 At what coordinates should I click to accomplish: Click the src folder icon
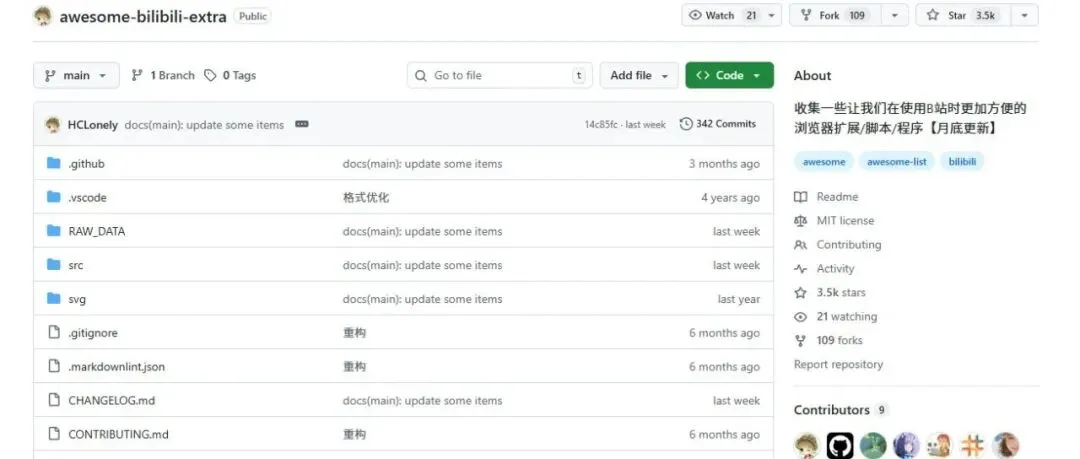[54, 265]
